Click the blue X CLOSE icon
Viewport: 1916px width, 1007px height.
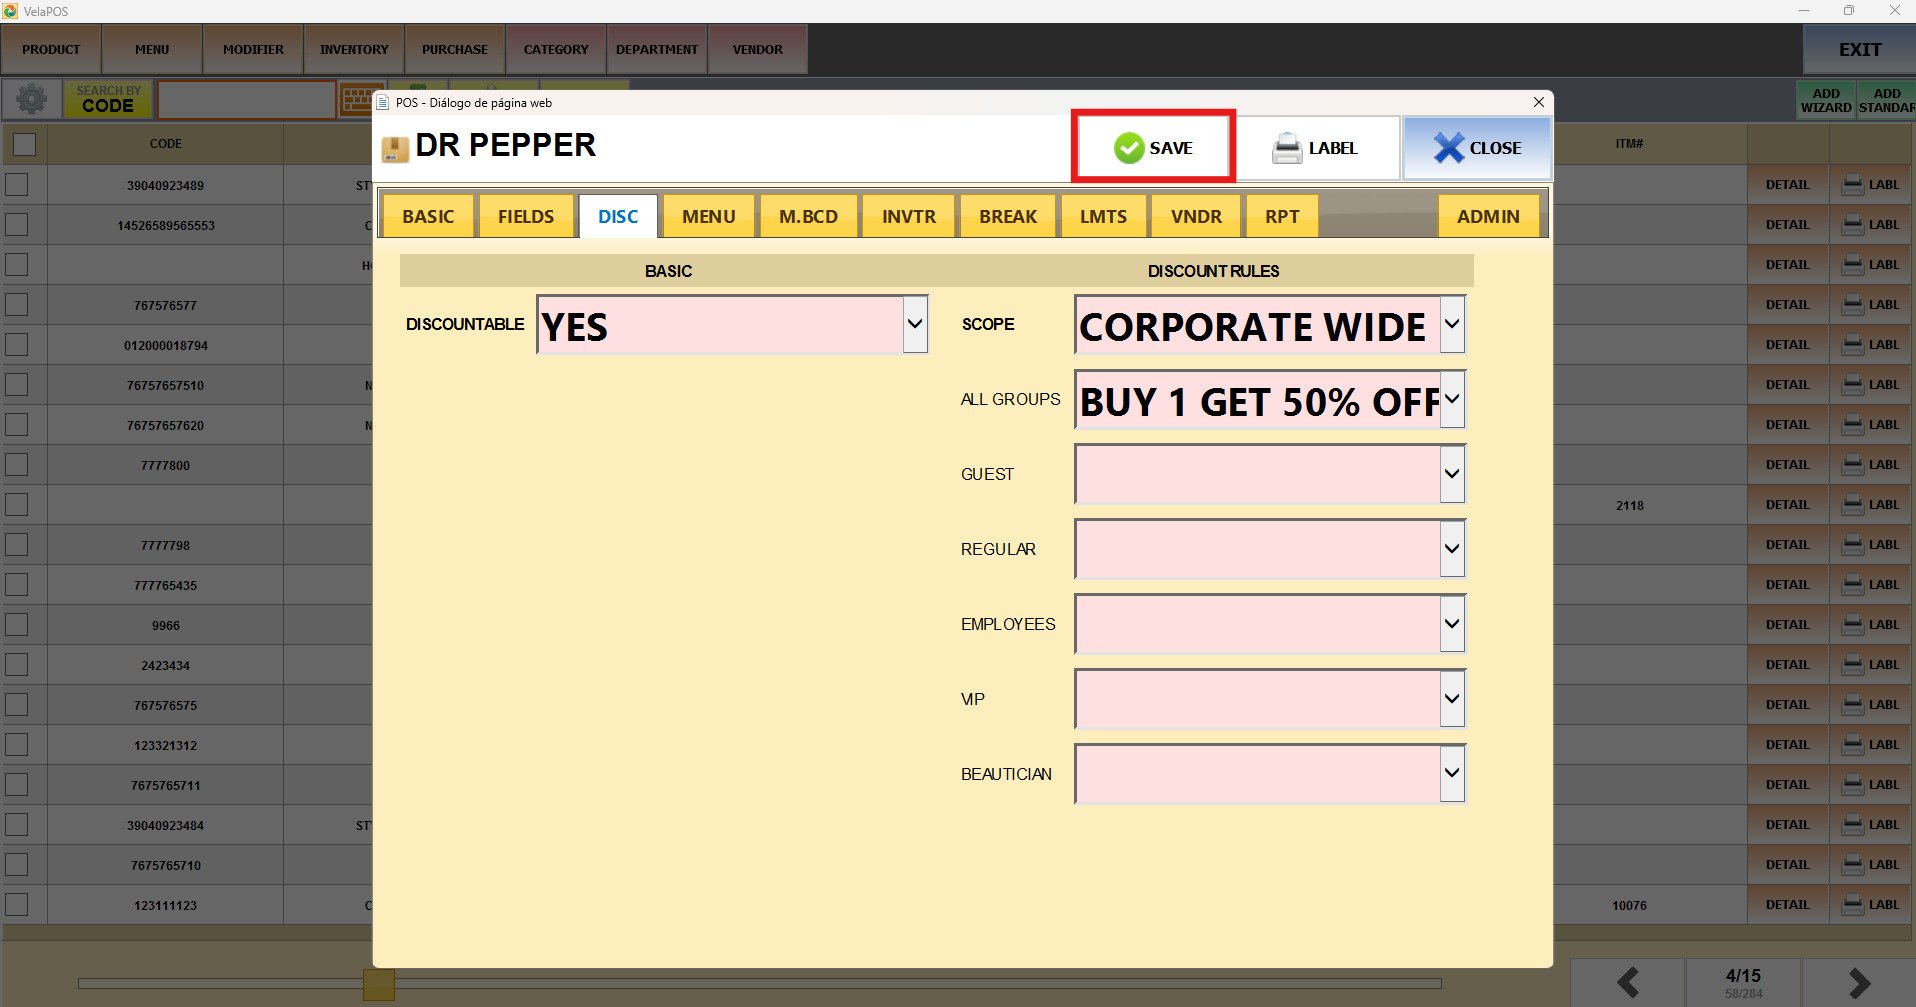[1448, 148]
